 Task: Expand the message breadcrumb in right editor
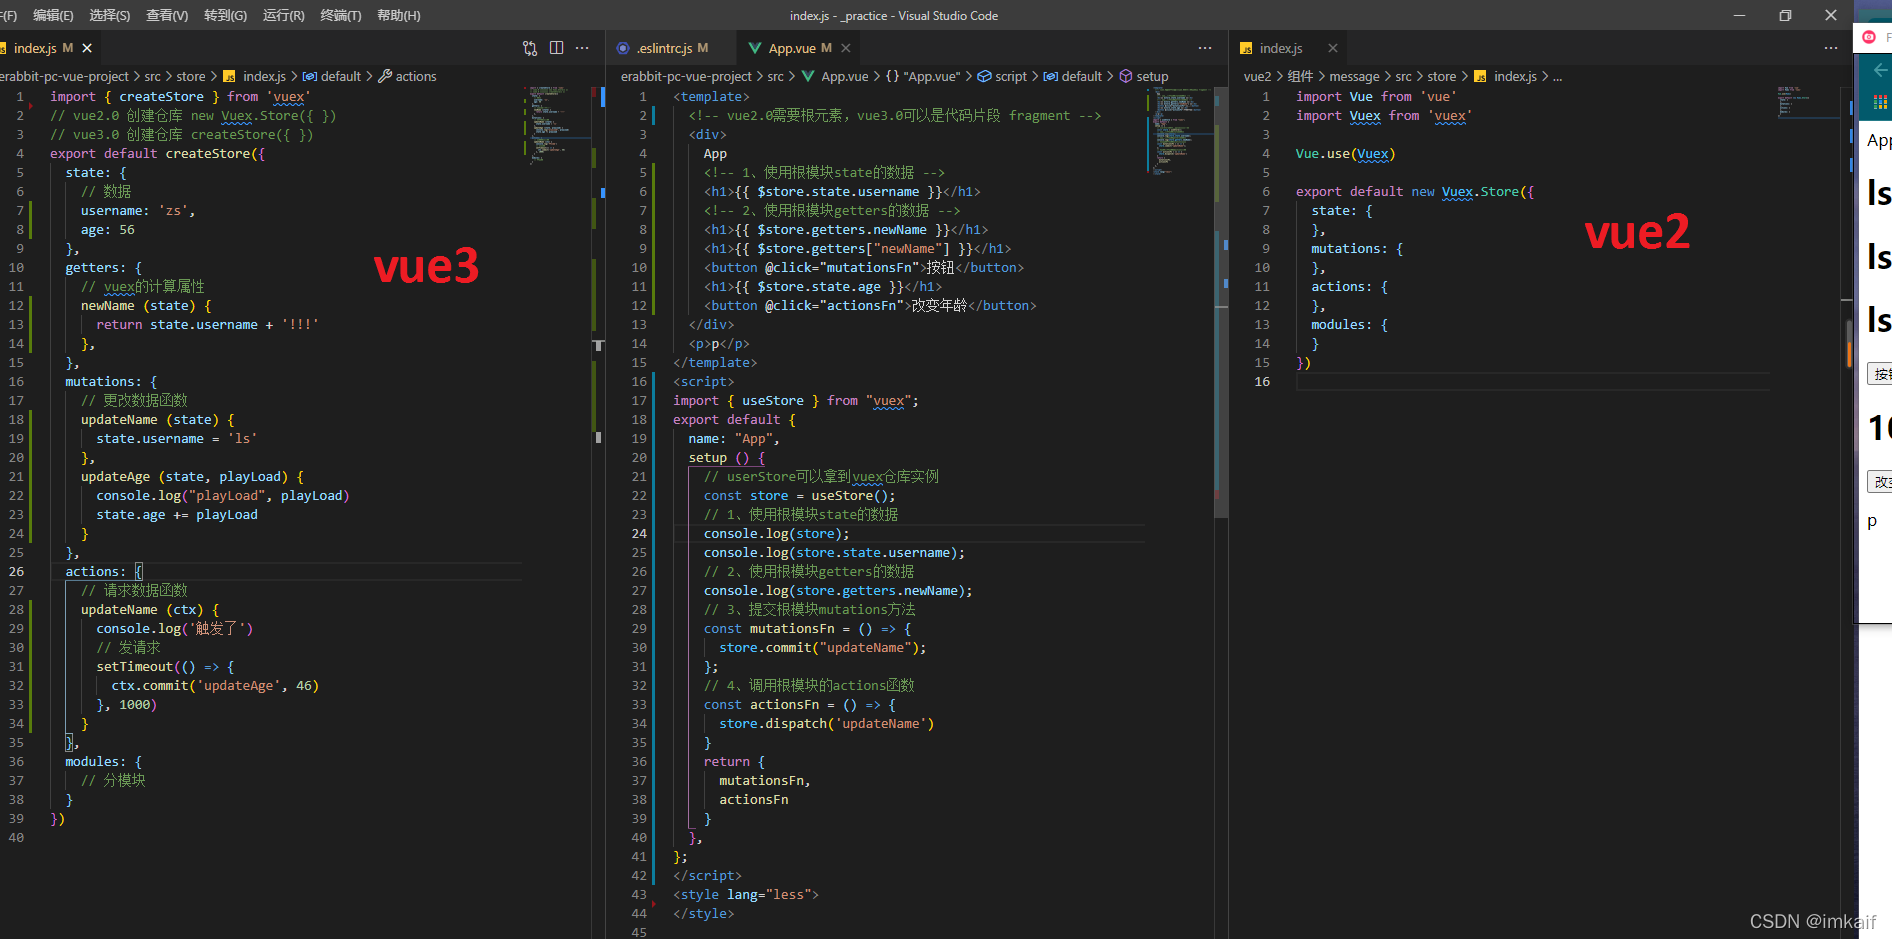click(x=1354, y=76)
